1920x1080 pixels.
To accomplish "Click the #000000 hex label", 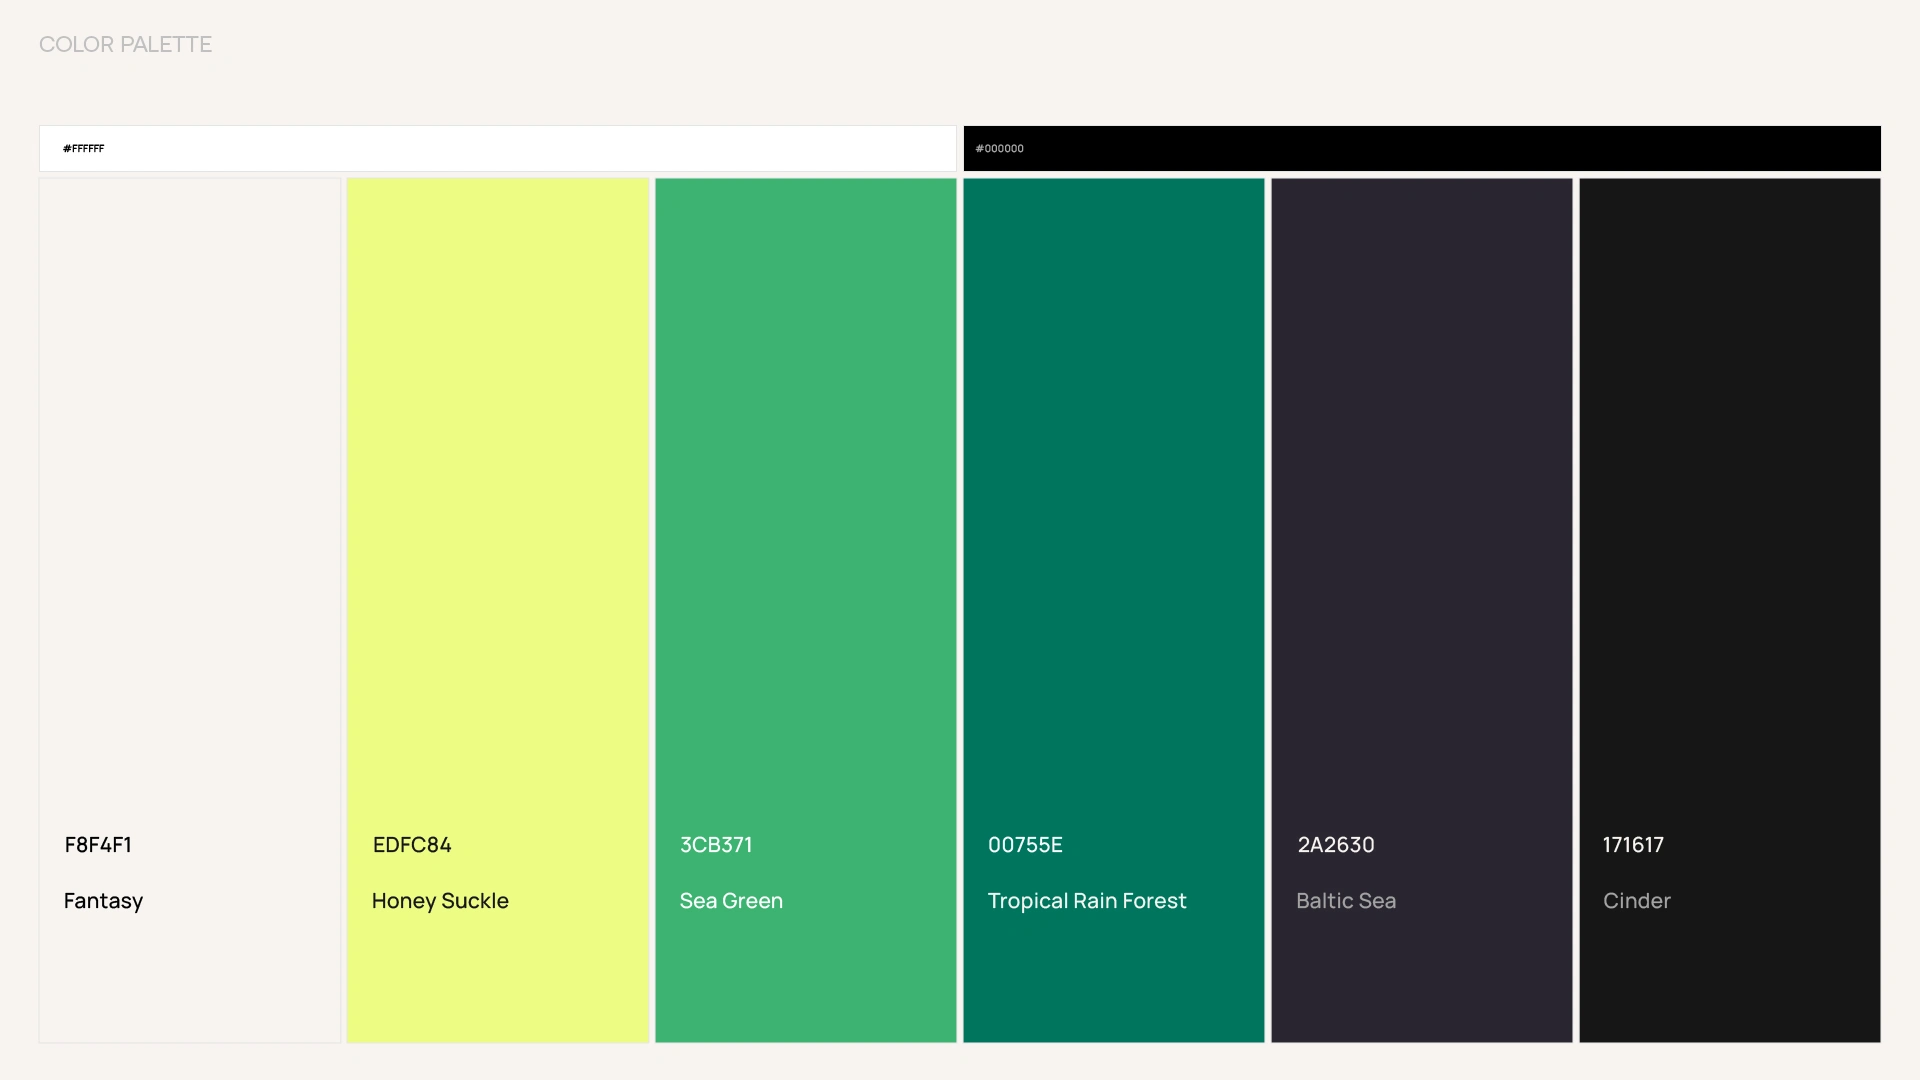I will tap(999, 148).
